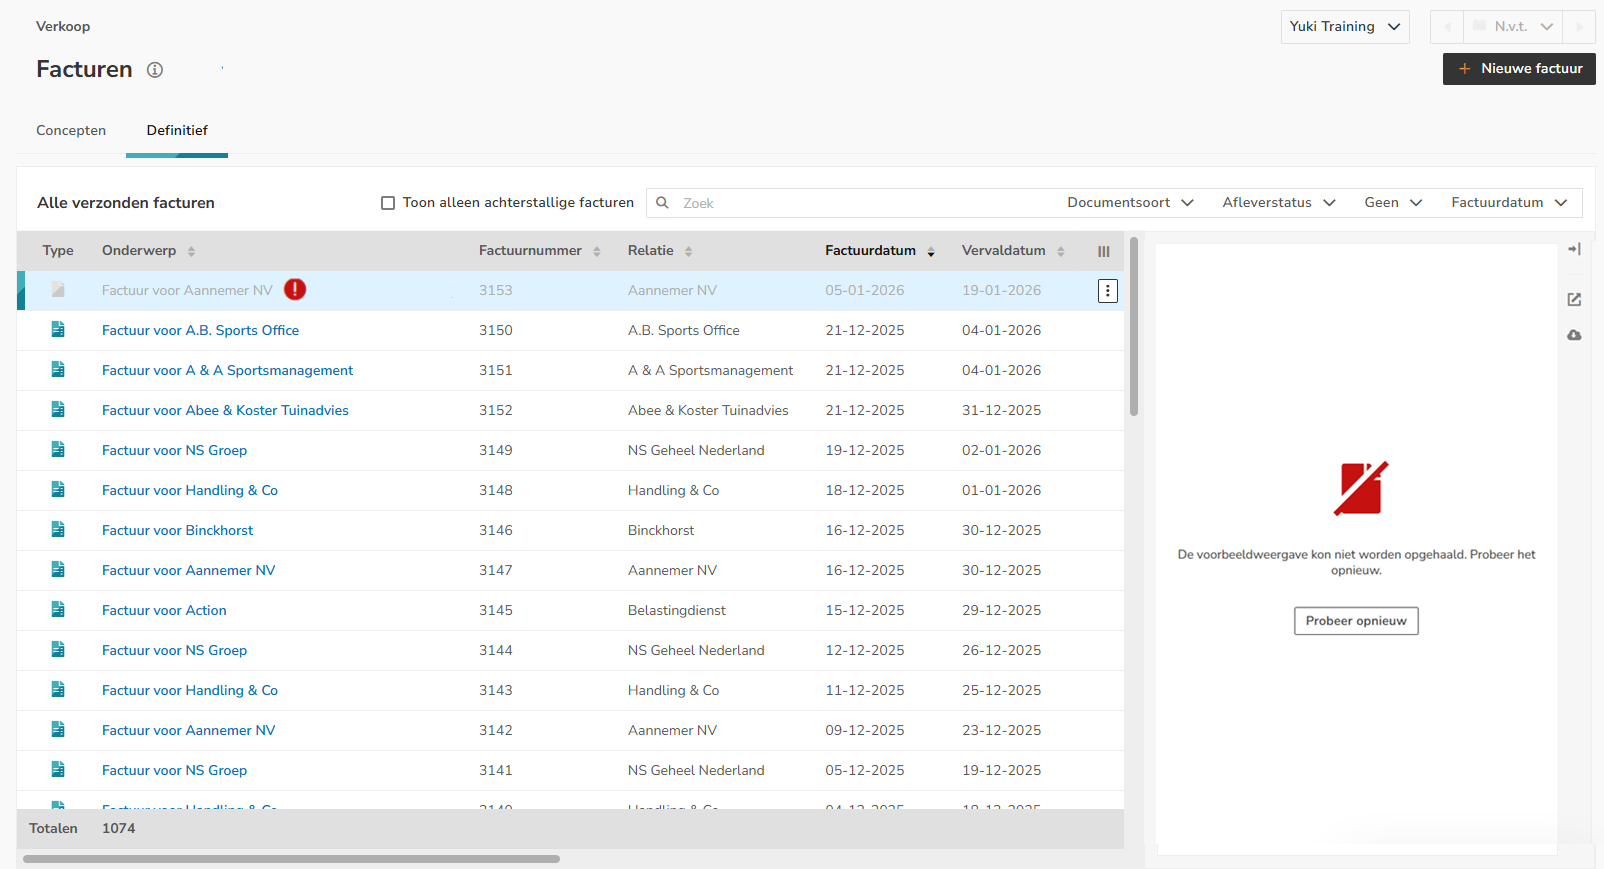Collapse the preview panel with the arrow icon

[x=1574, y=249]
